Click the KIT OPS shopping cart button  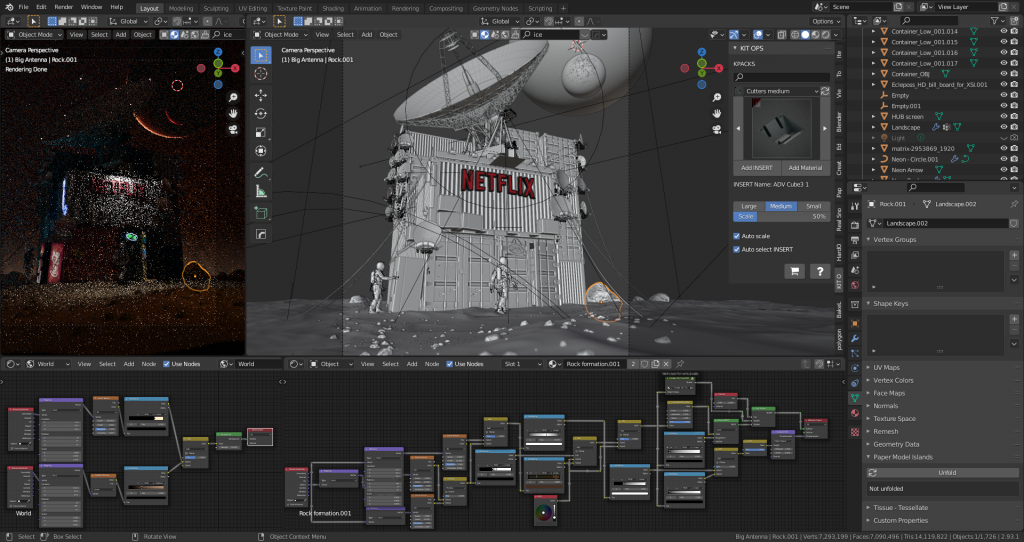pos(795,272)
